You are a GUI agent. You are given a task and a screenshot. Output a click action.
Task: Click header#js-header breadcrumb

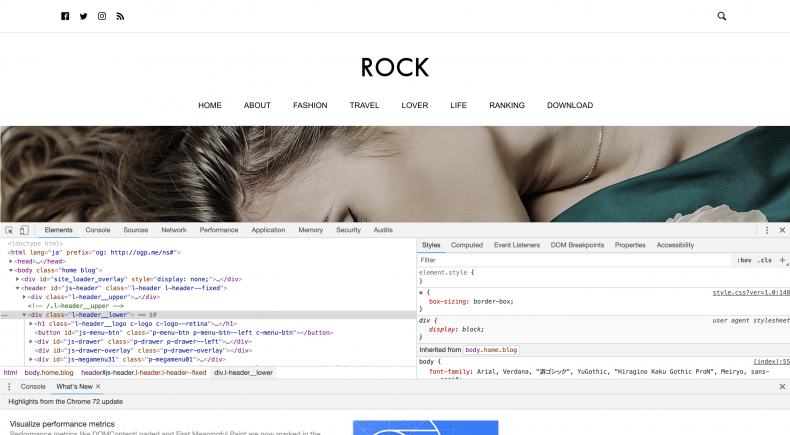click(144, 373)
